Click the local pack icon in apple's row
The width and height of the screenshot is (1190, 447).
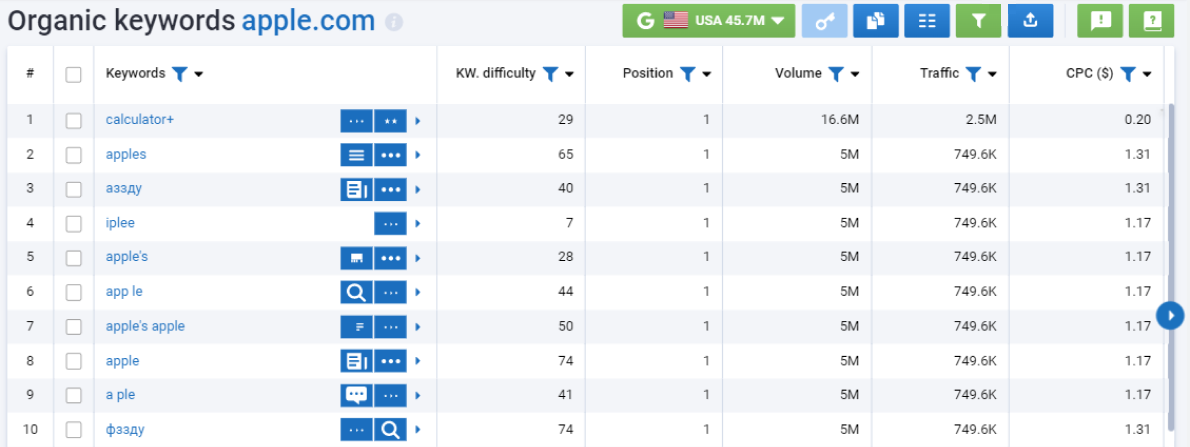357,258
